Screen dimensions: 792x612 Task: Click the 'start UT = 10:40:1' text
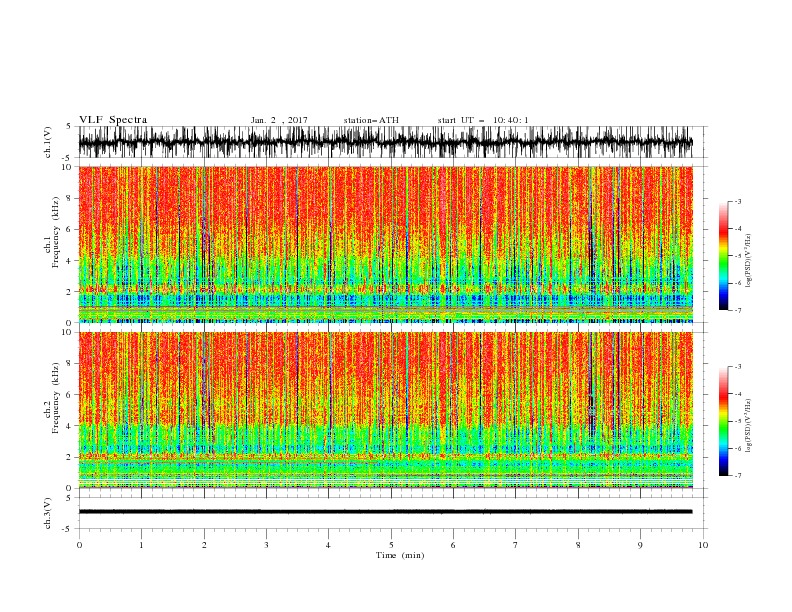tap(483, 120)
